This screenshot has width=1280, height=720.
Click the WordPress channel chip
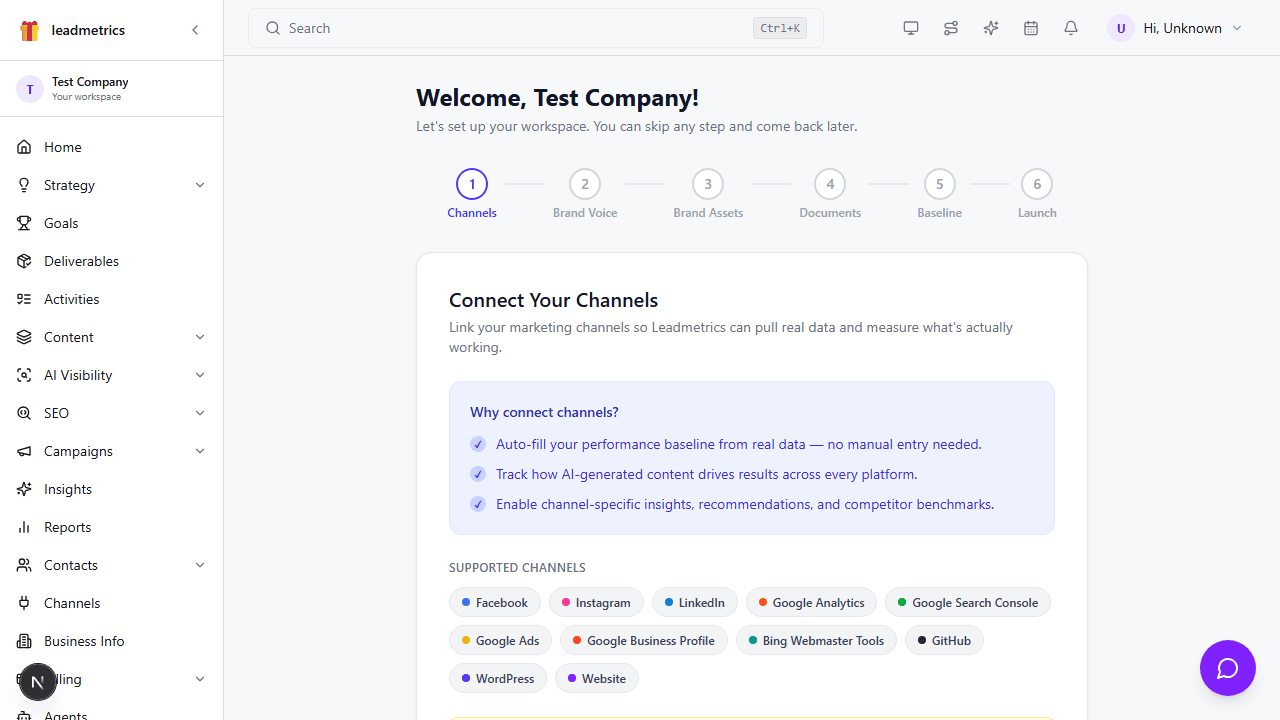coord(498,678)
